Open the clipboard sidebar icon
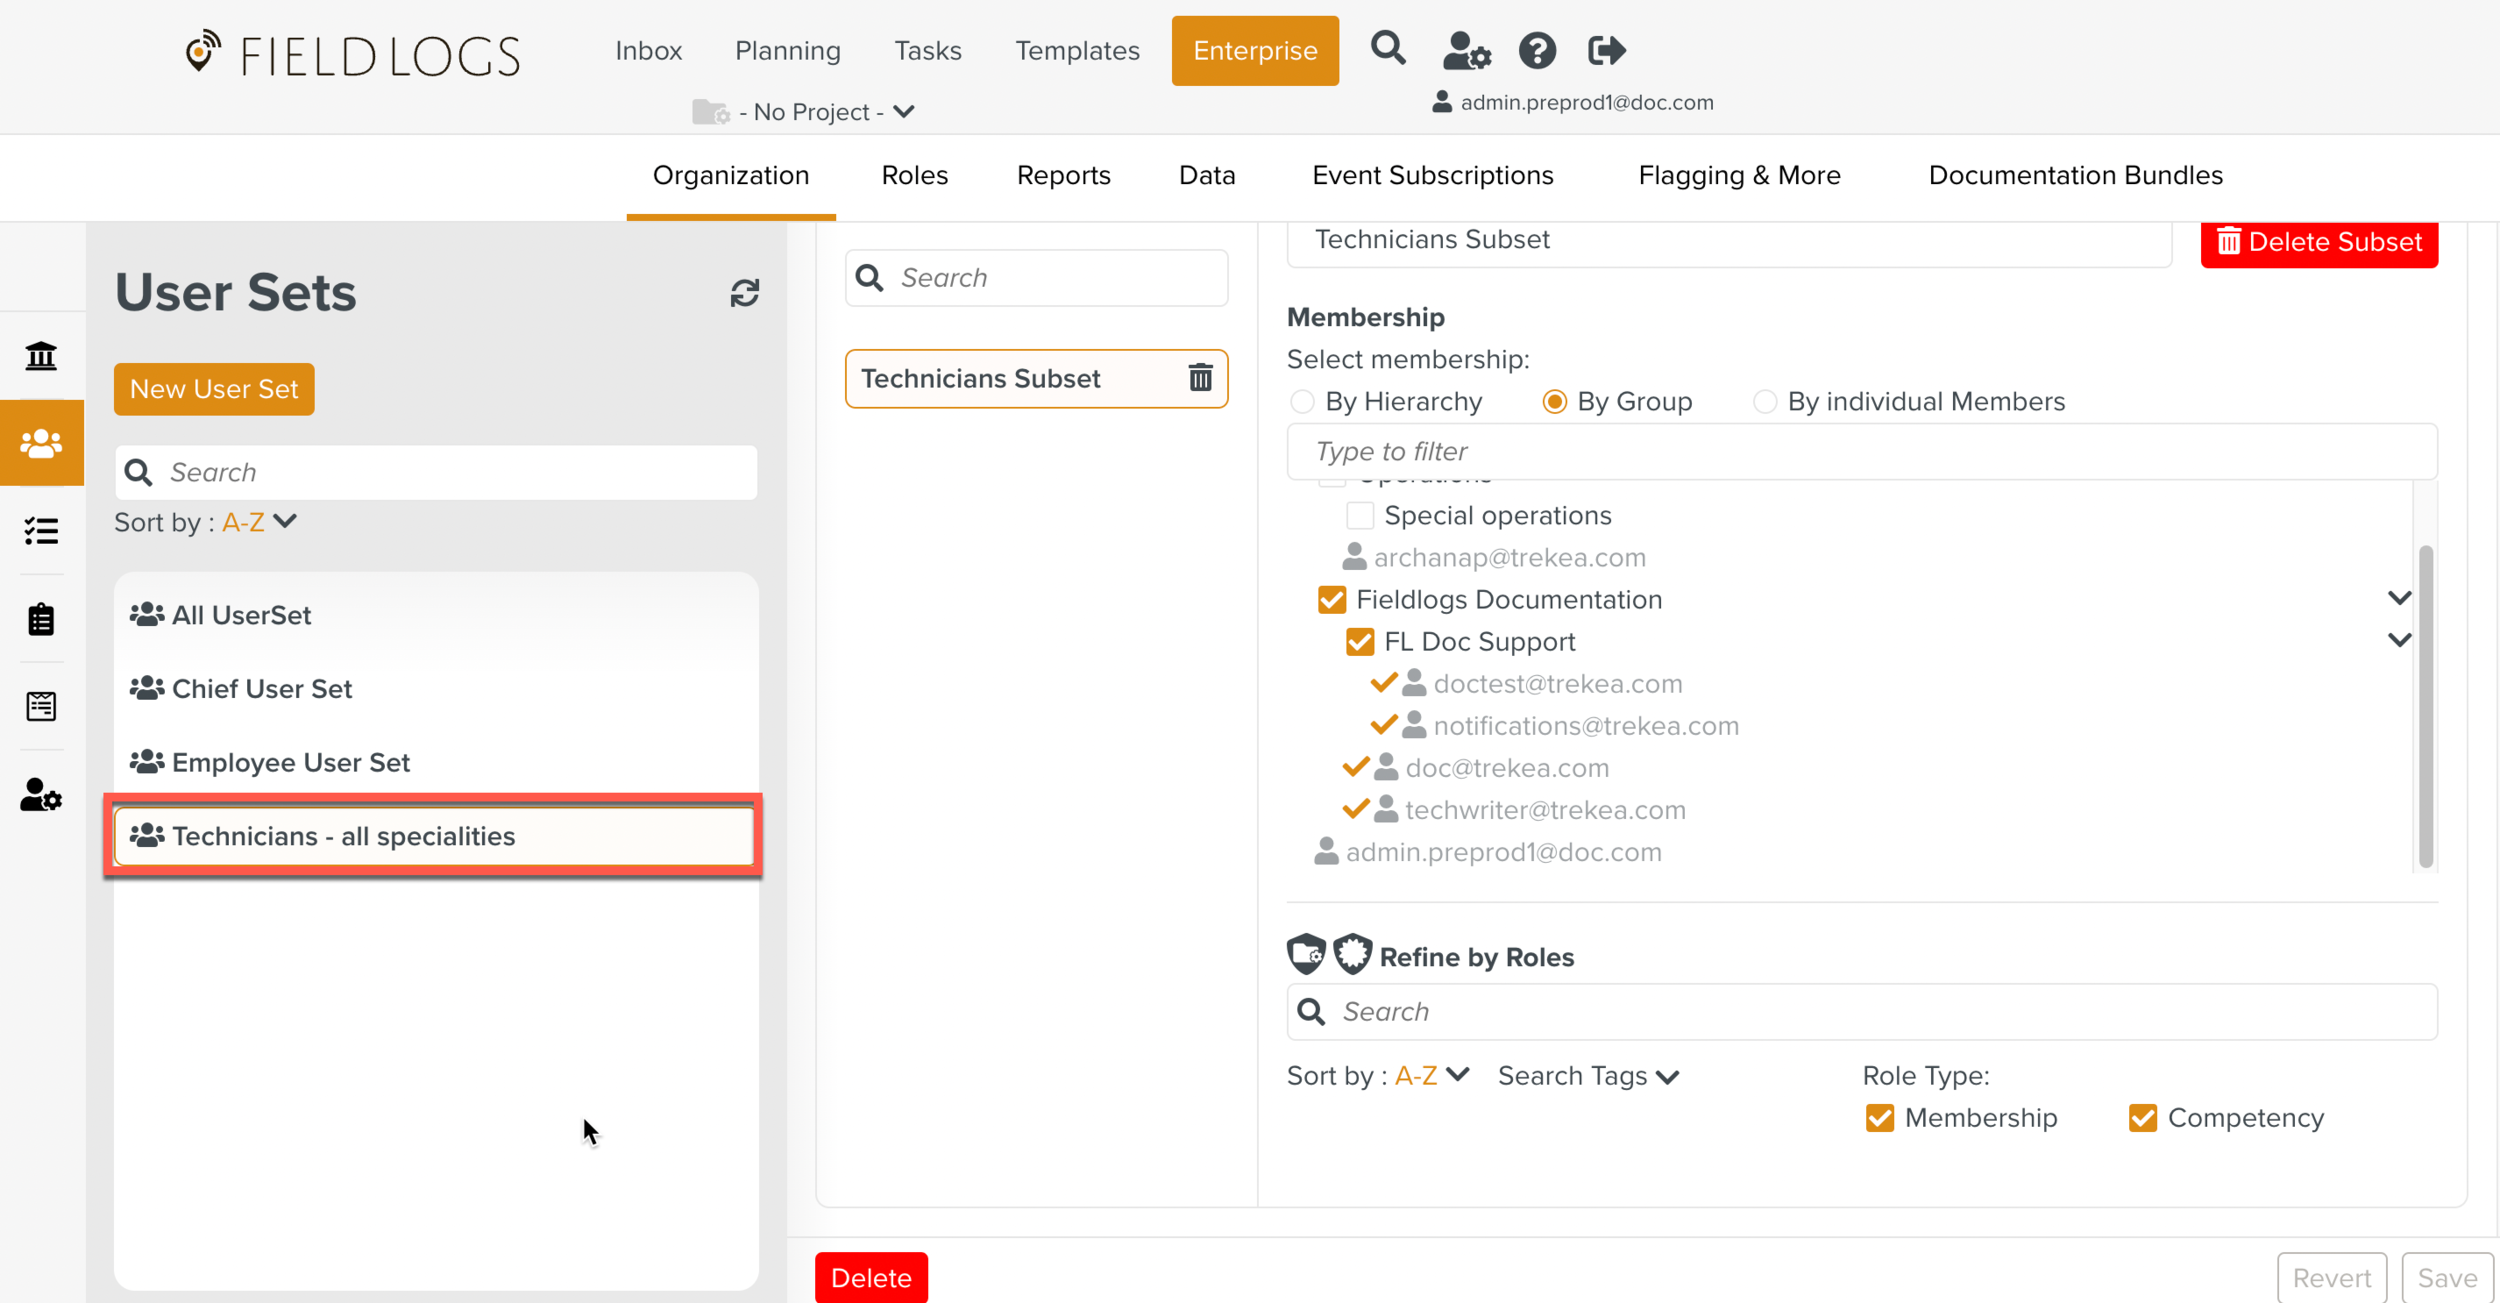2500x1303 pixels. pyautogui.click(x=41, y=619)
